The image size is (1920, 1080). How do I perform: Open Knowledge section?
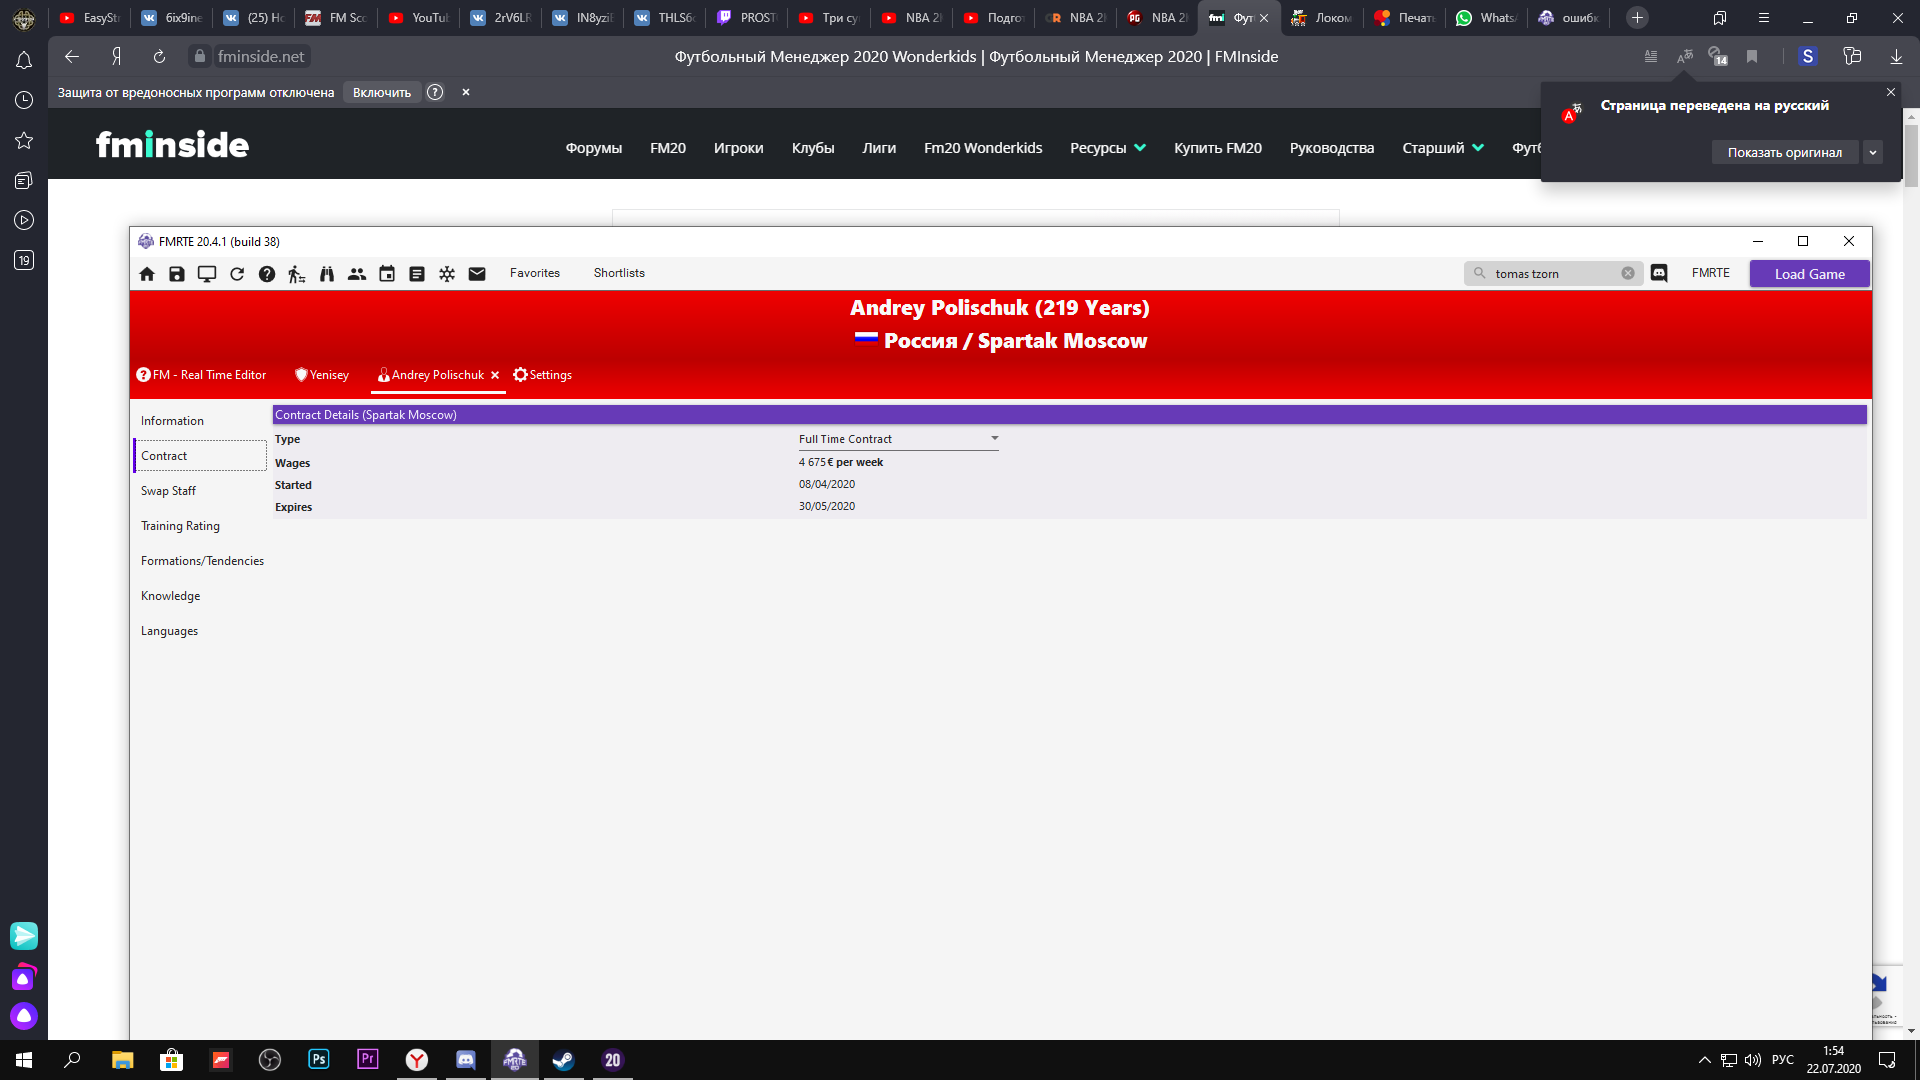(170, 596)
